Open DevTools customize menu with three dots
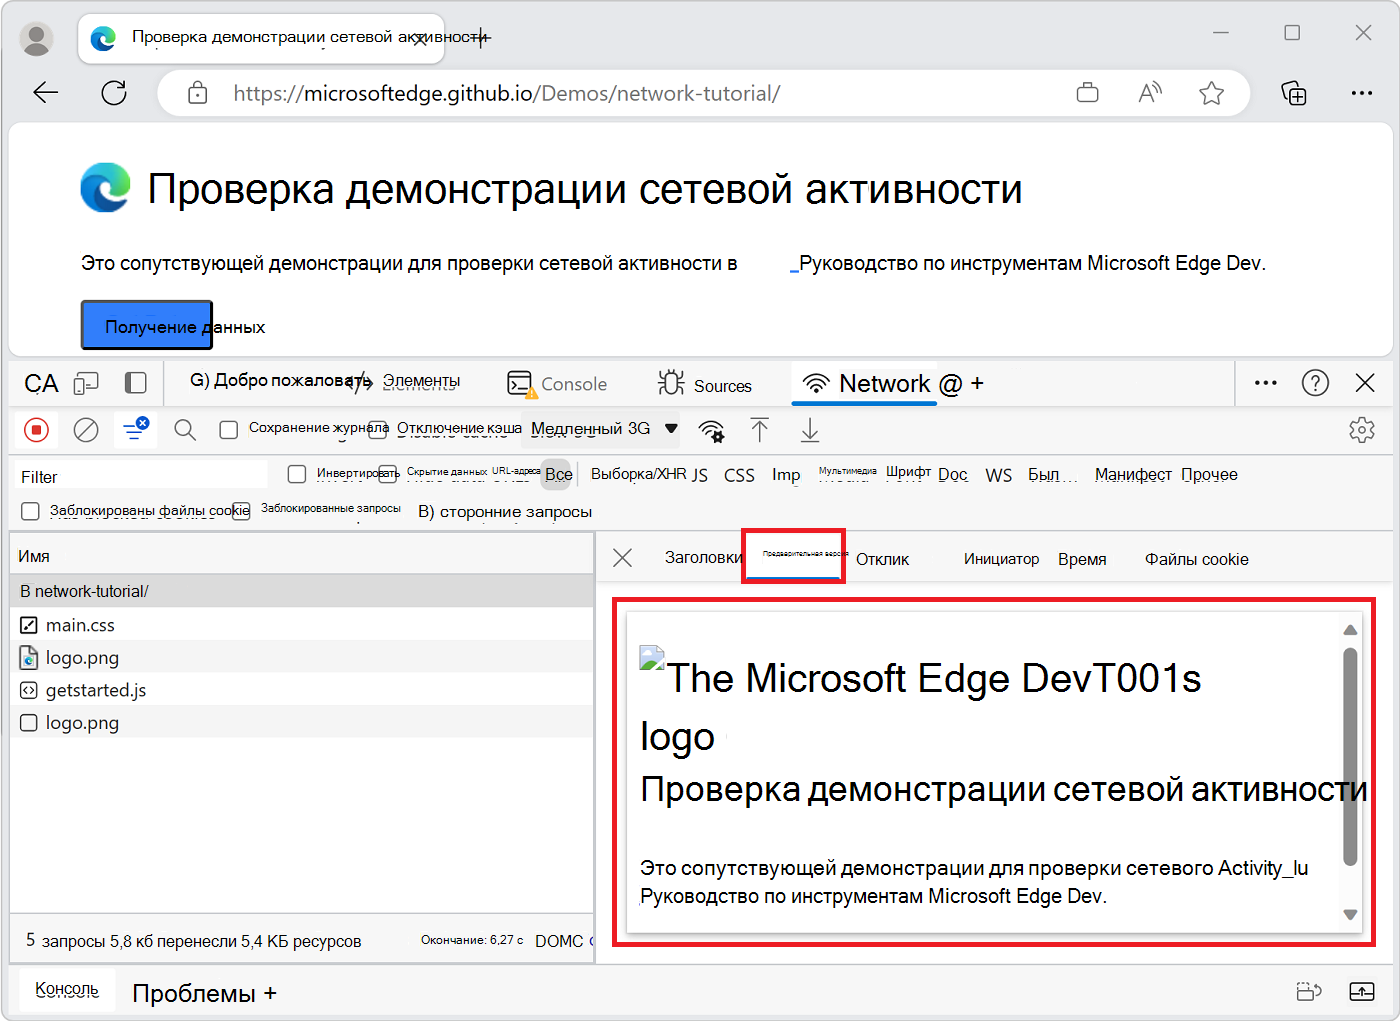The image size is (1400, 1021). tap(1266, 383)
